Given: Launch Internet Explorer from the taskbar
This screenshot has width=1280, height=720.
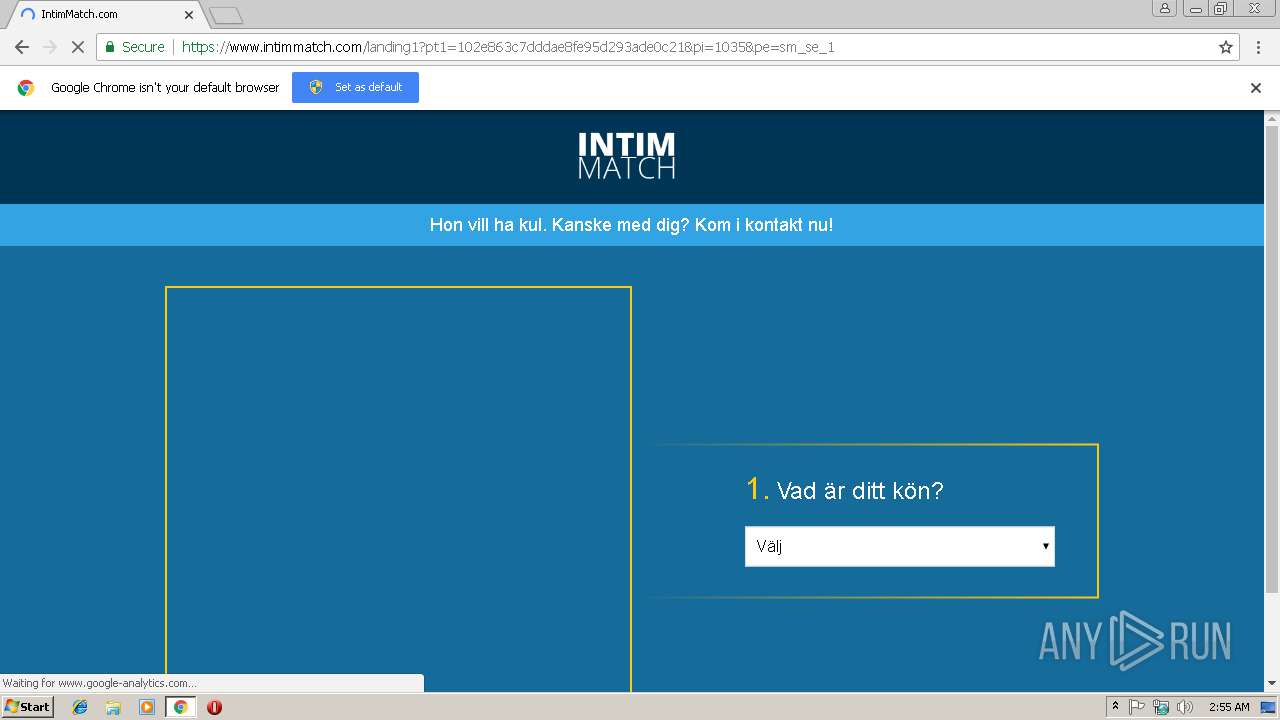Looking at the screenshot, I should tap(80, 707).
